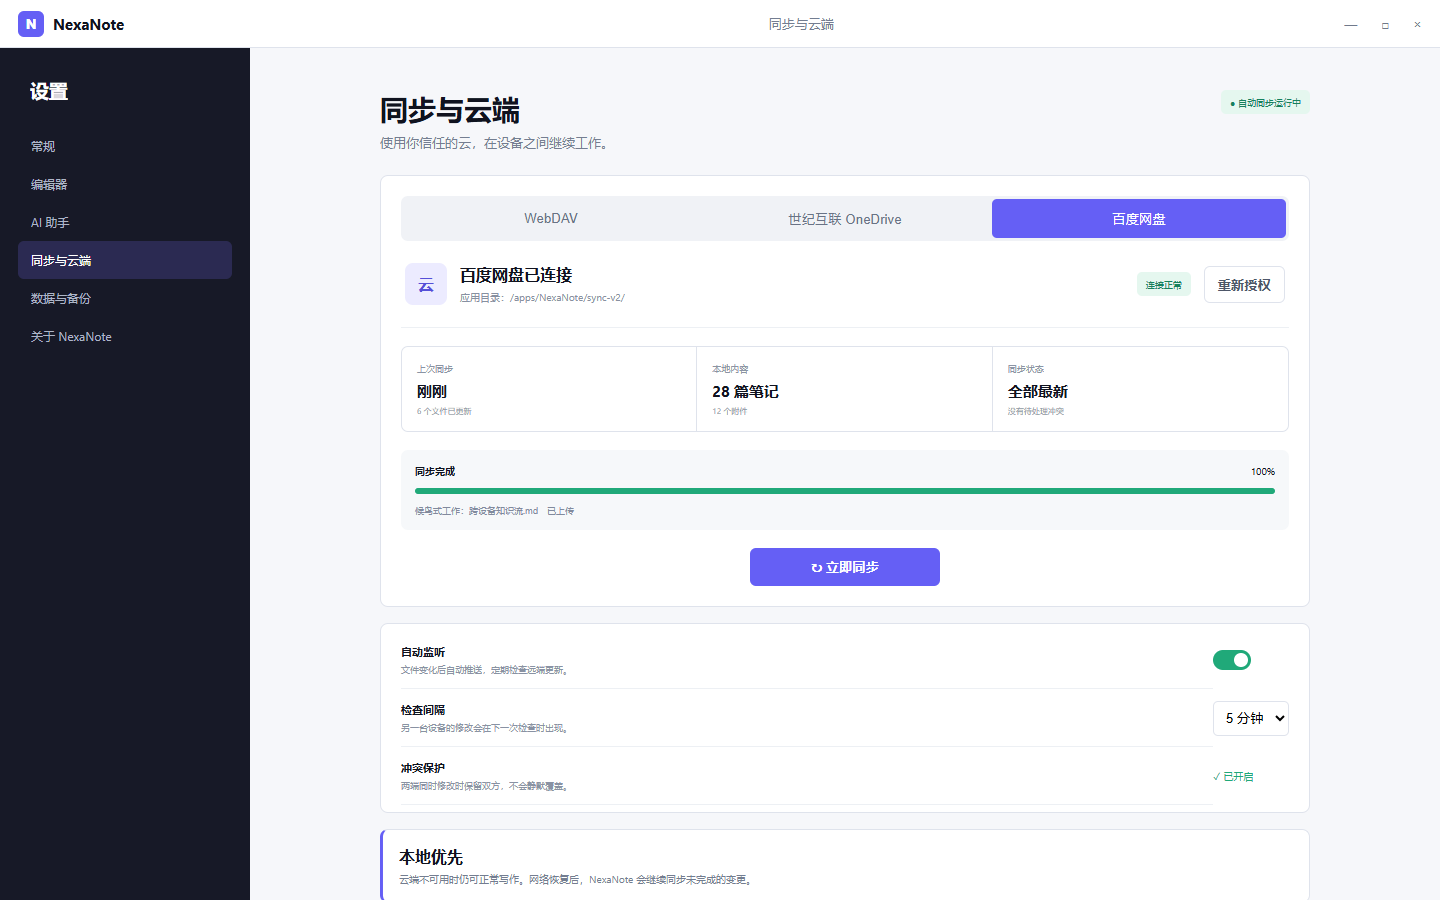This screenshot has width=1440, height=900.
Task: Click the NexaNote logo icon
Action: [x=31, y=24]
